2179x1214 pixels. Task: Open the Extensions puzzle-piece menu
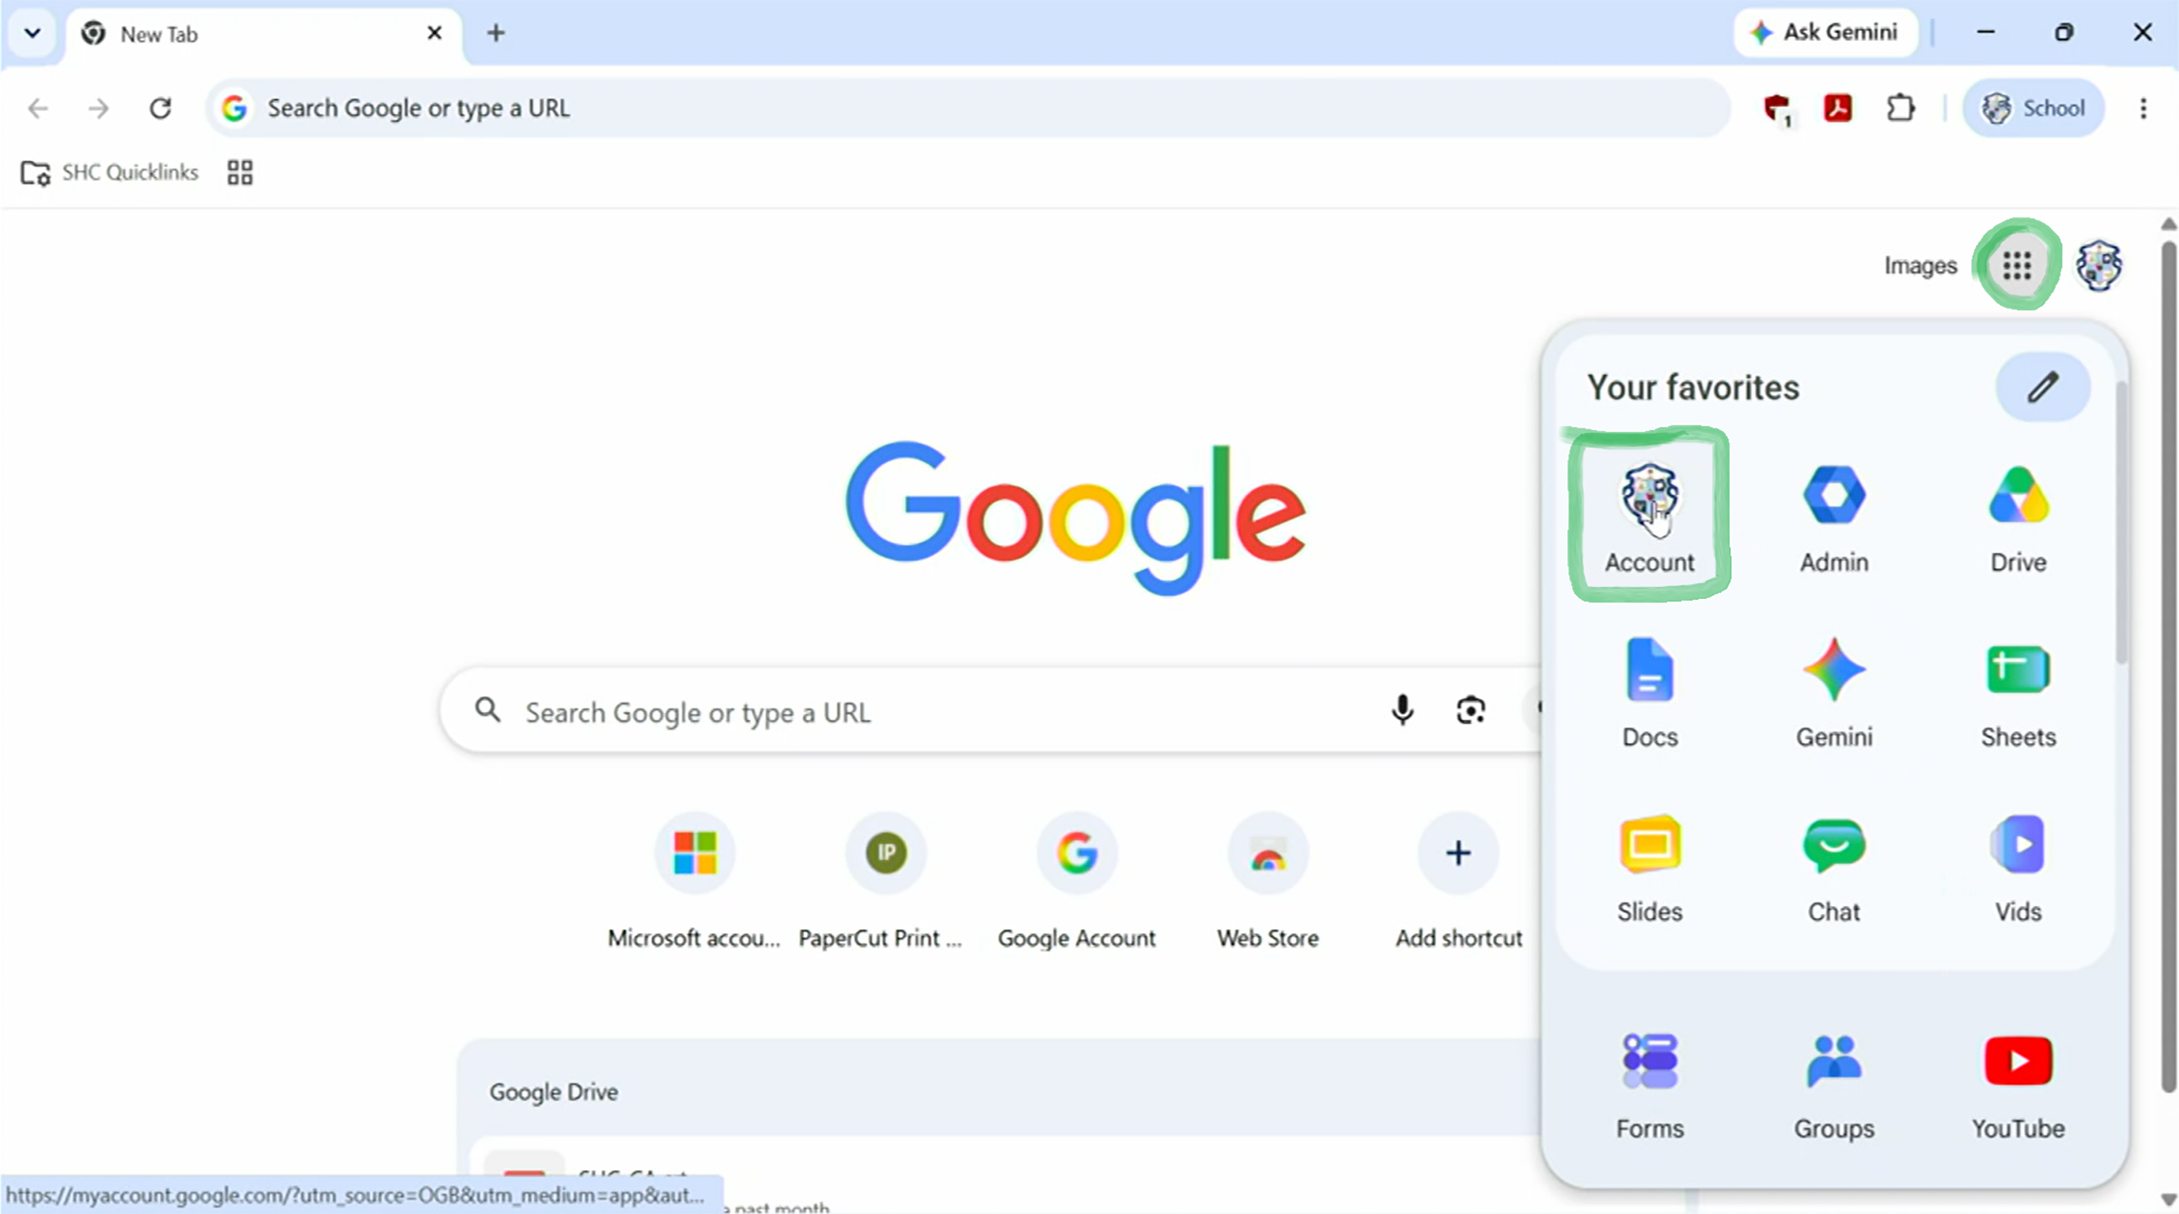[x=1900, y=108]
